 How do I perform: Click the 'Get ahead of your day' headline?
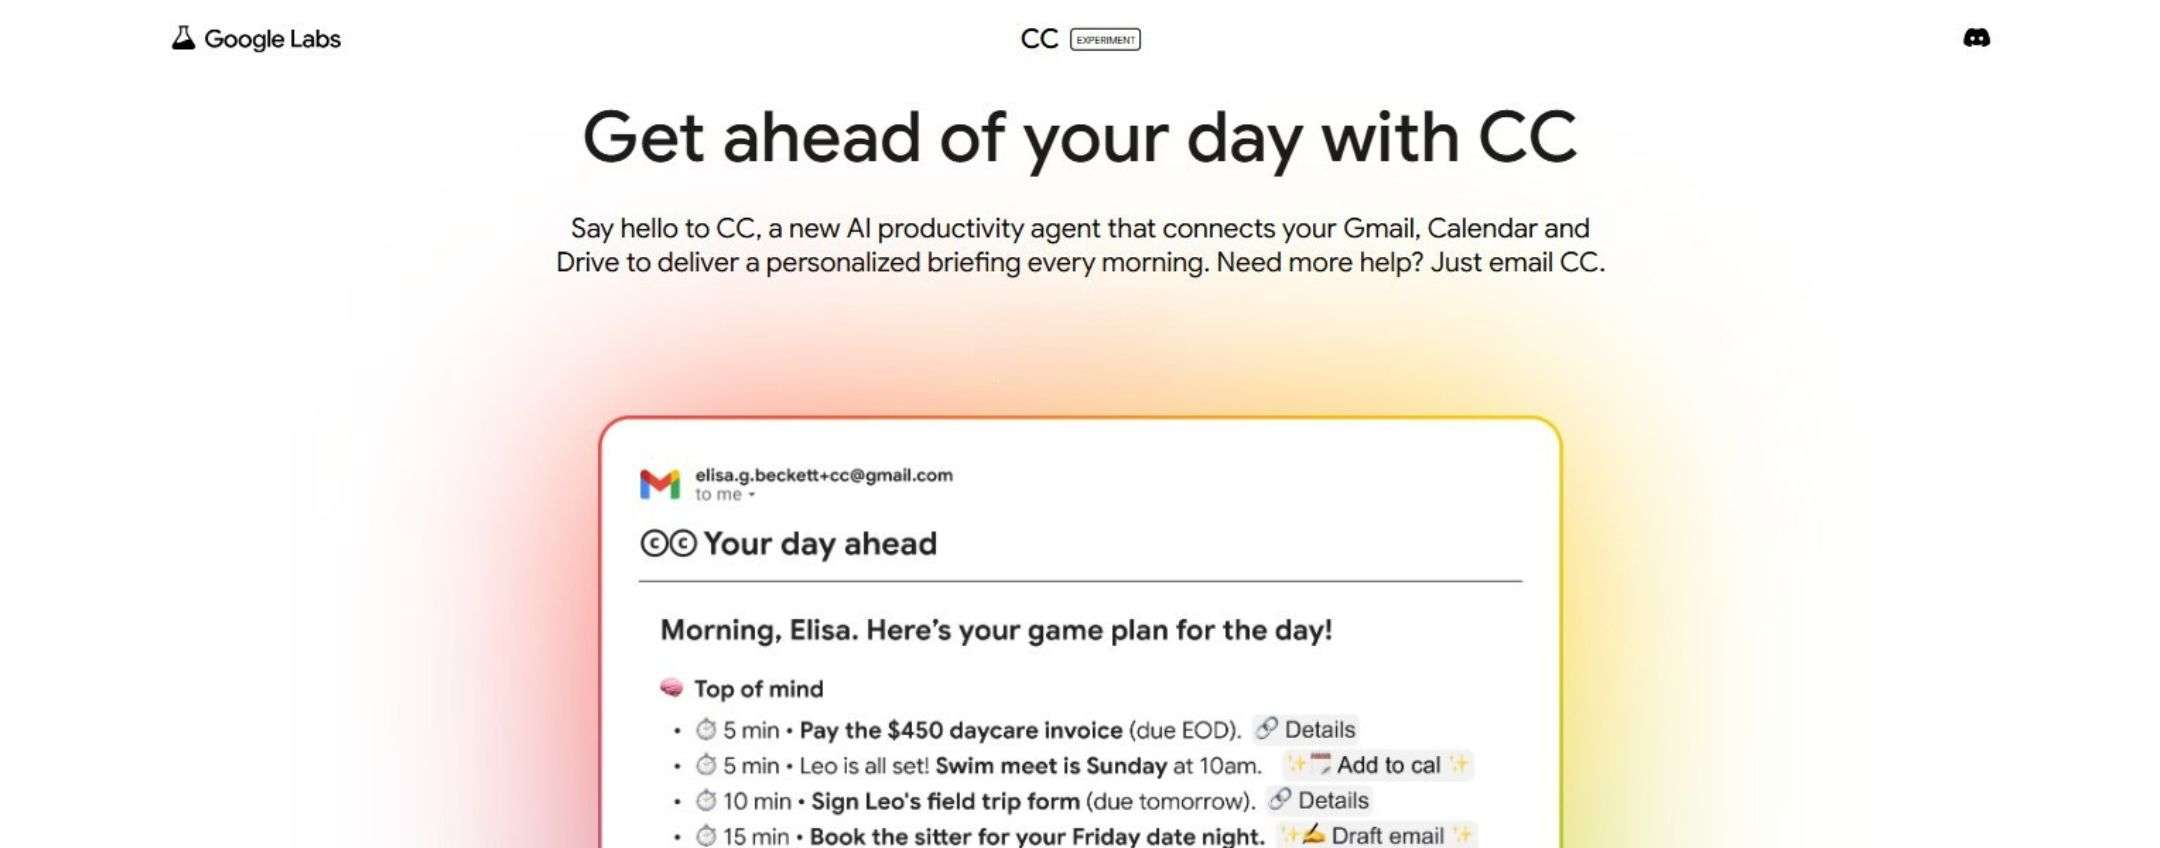click(x=1080, y=137)
